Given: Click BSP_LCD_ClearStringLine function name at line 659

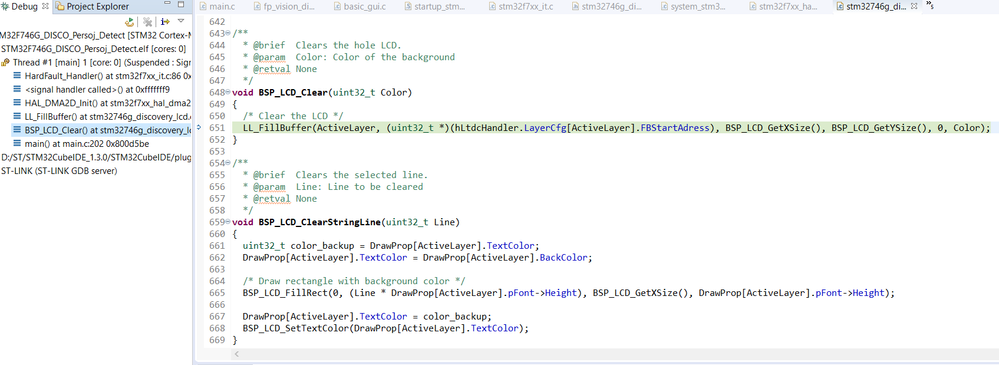Looking at the screenshot, I should (x=320, y=222).
